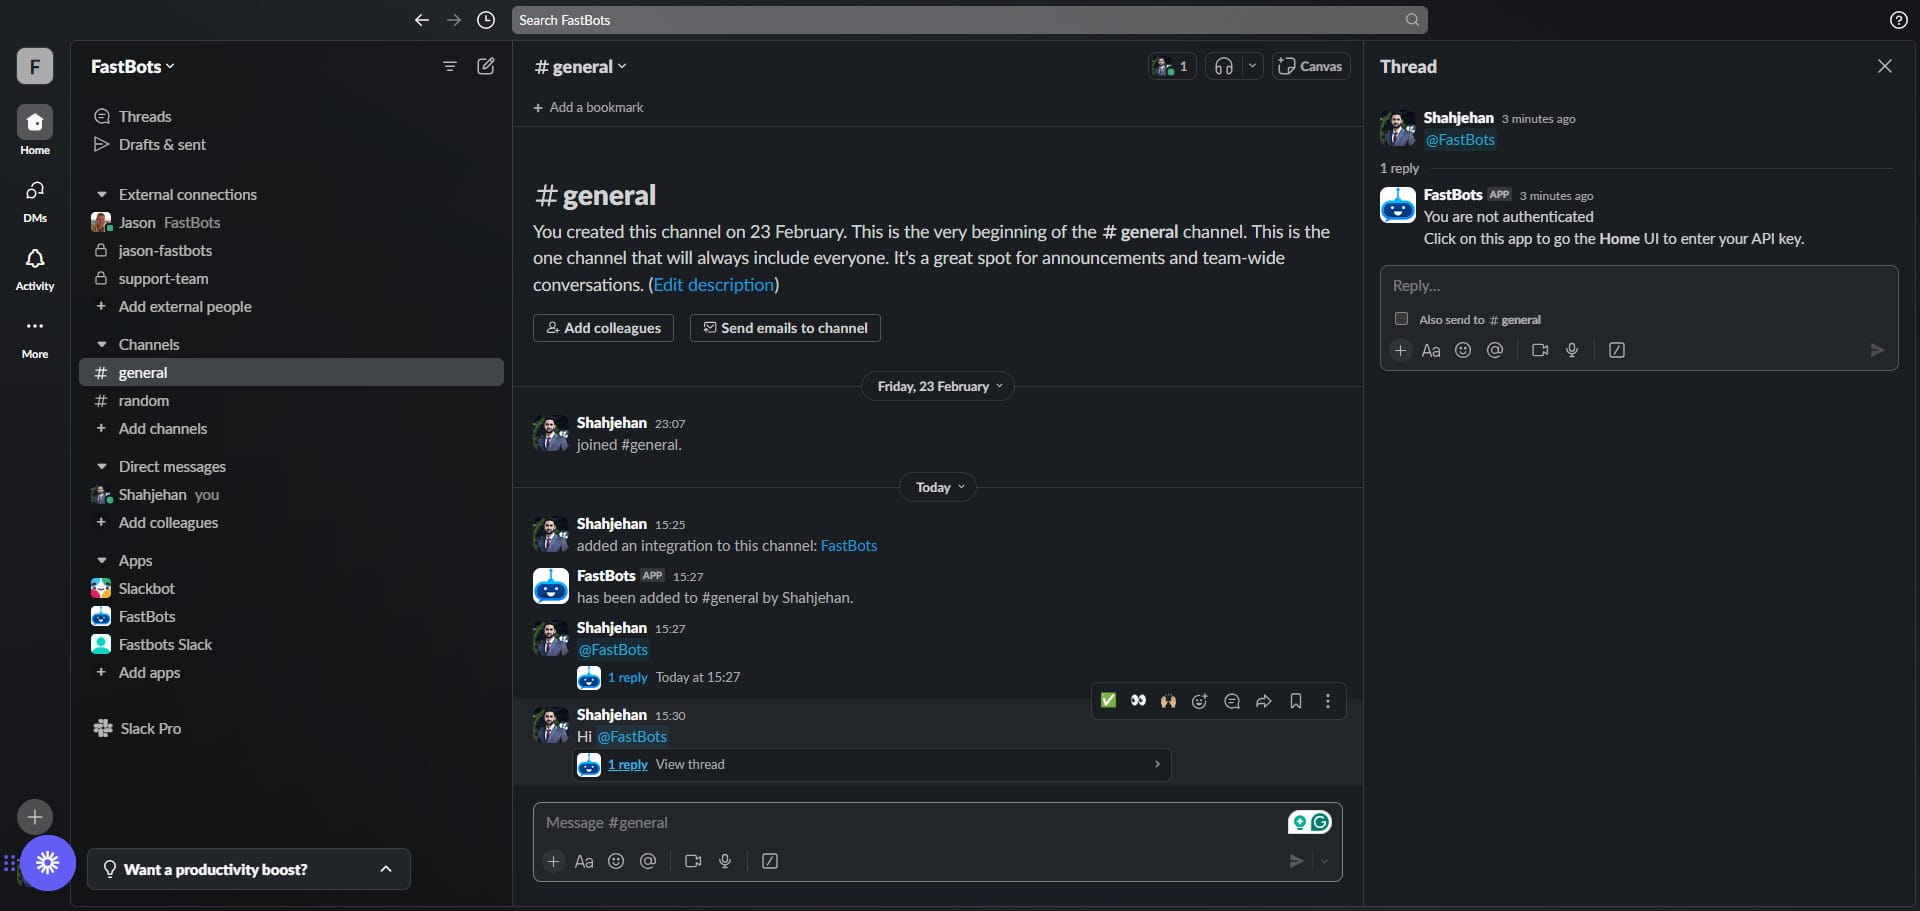Record a video clip in the #general composer
Image resolution: width=1920 pixels, height=911 pixels.
tap(693, 861)
